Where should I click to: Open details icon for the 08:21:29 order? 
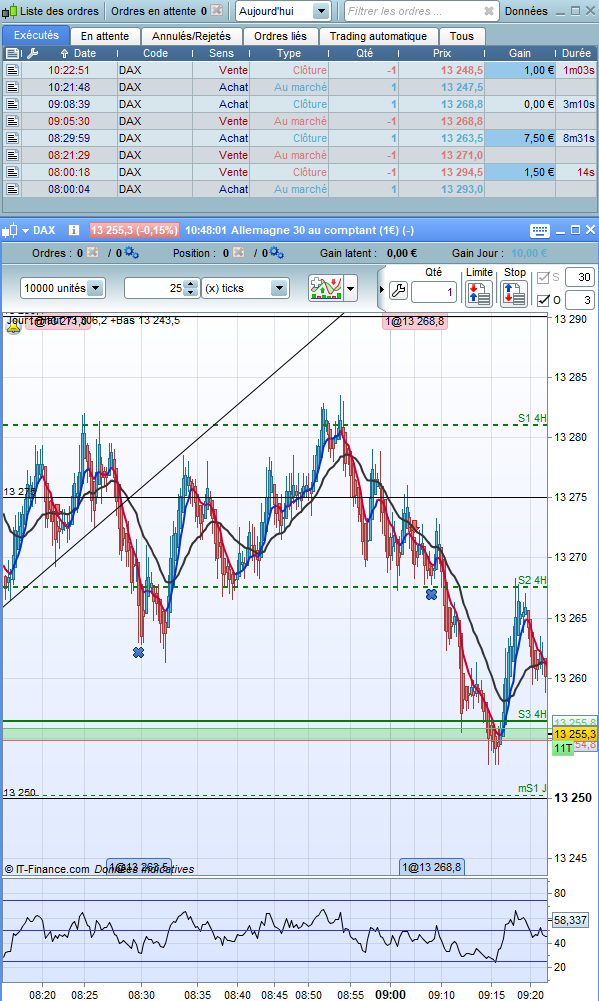(13, 154)
